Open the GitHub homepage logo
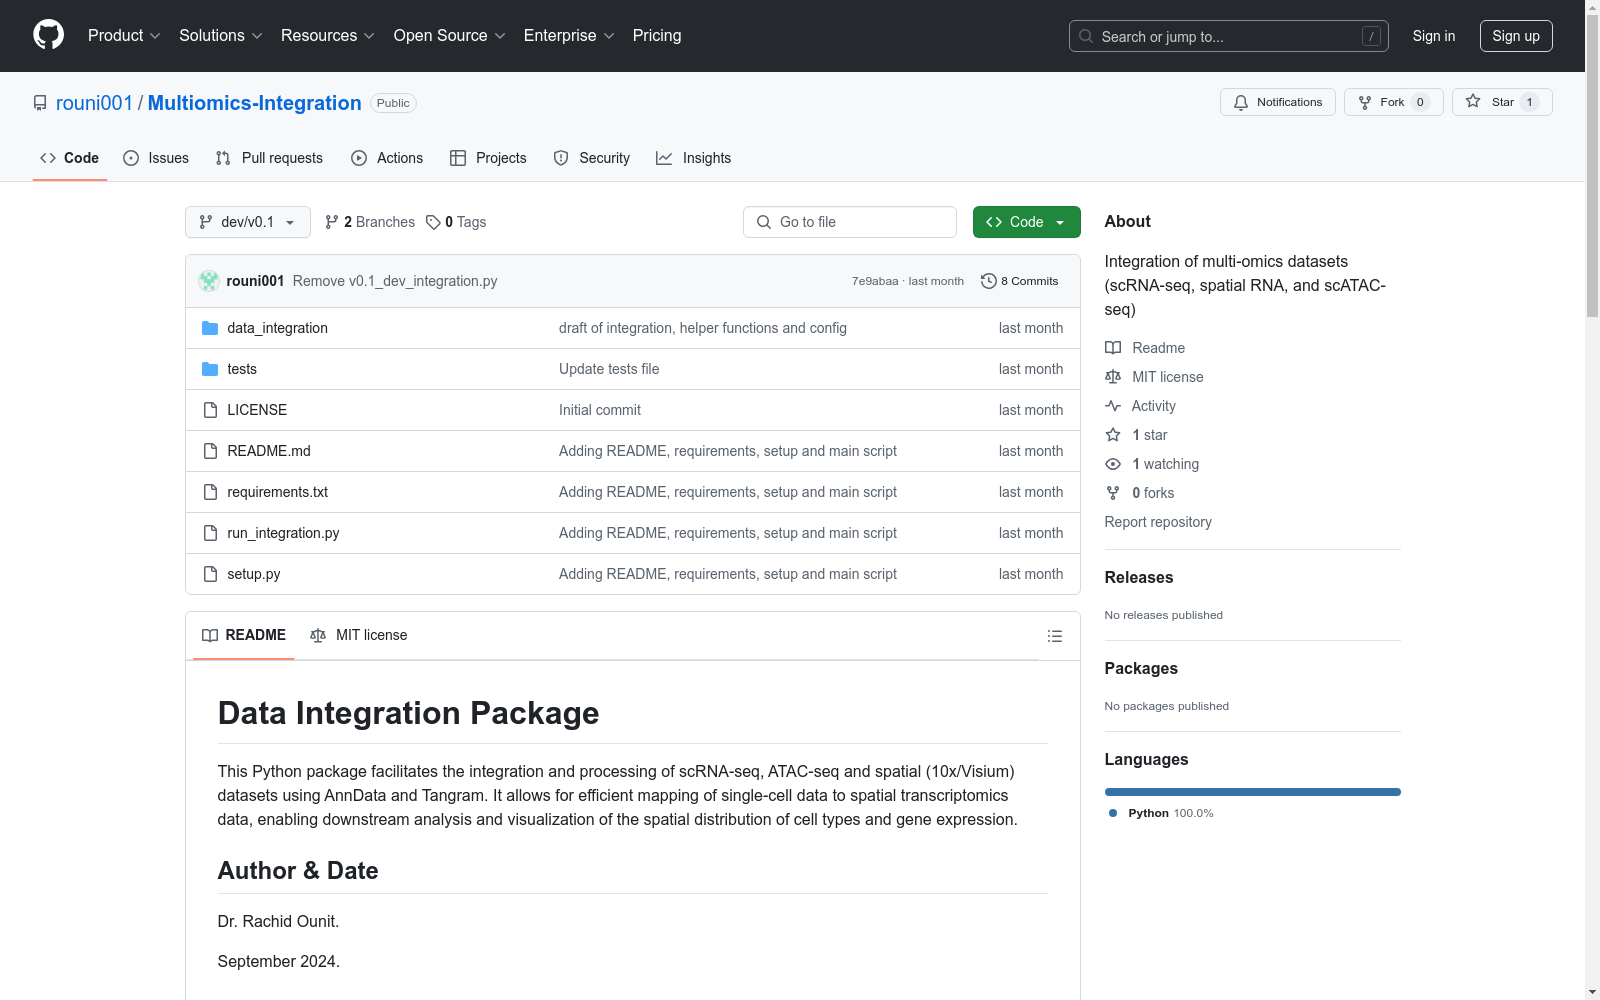Screen dimensions: 1600x1000 [48, 35]
